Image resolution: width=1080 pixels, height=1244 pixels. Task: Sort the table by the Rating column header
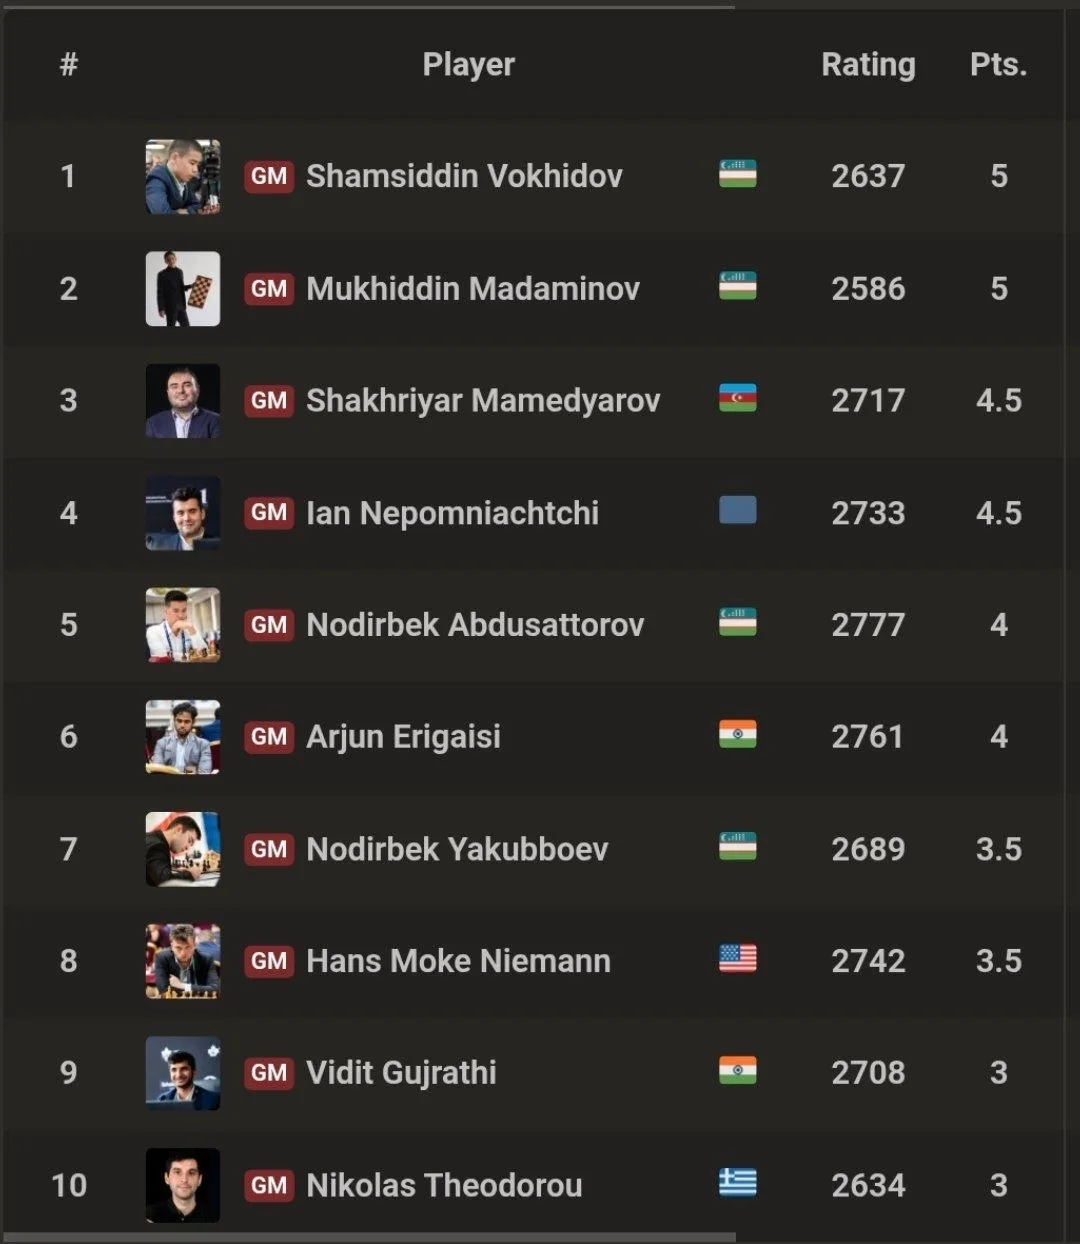click(x=868, y=65)
